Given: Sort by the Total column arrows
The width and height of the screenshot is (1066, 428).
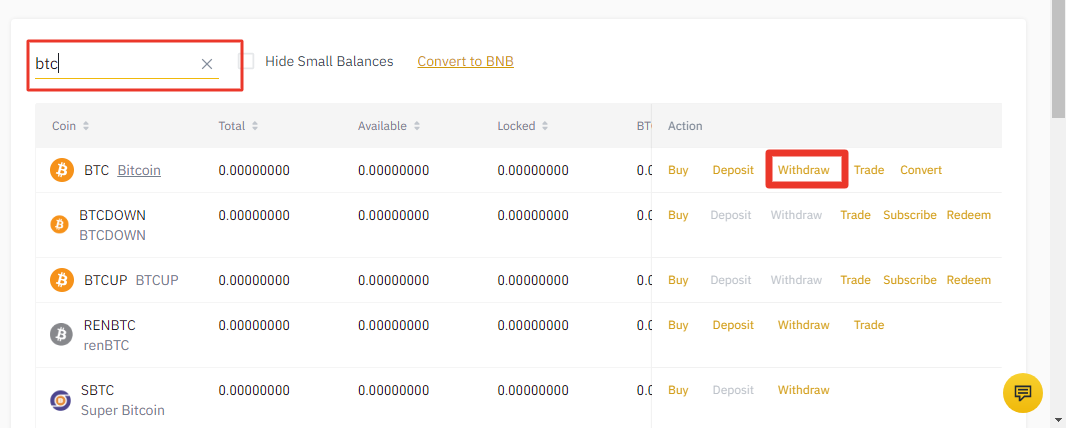Looking at the screenshot, I should [255, 126].
